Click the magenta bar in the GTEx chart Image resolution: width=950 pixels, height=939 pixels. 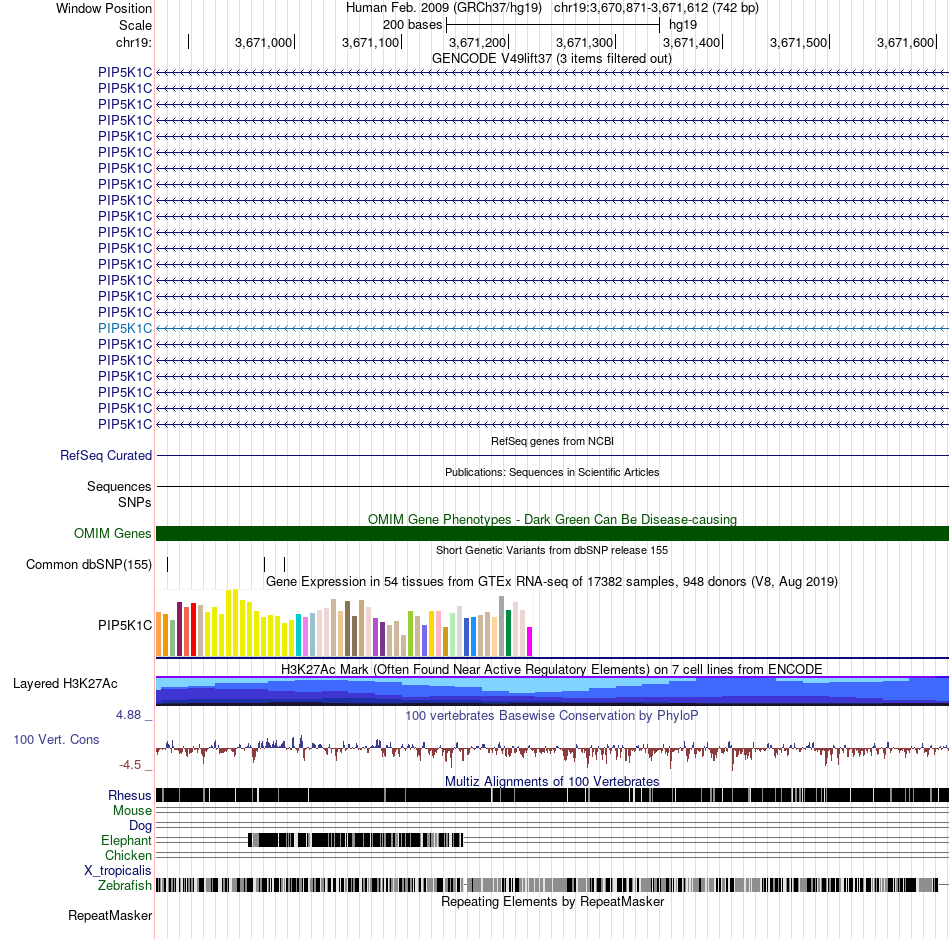530,642
